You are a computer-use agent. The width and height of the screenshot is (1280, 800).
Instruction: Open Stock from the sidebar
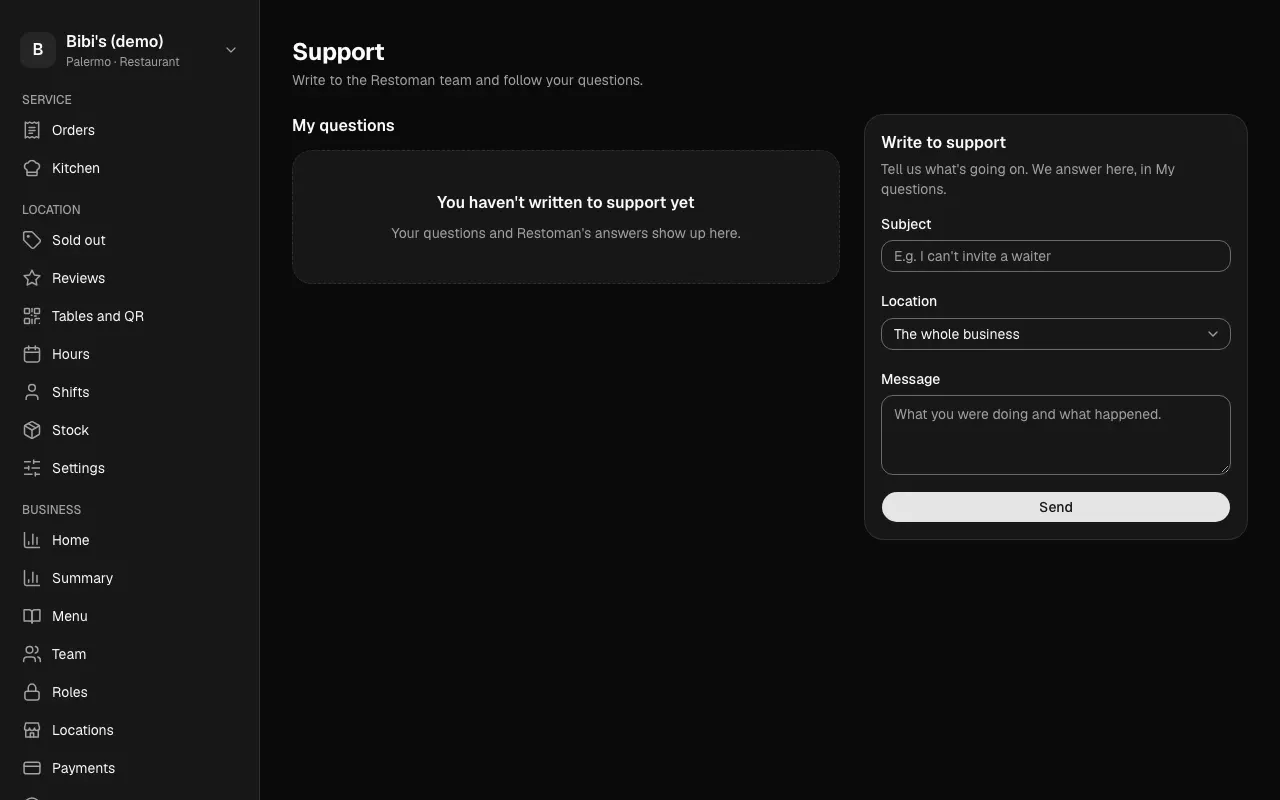tap(130, 430)
